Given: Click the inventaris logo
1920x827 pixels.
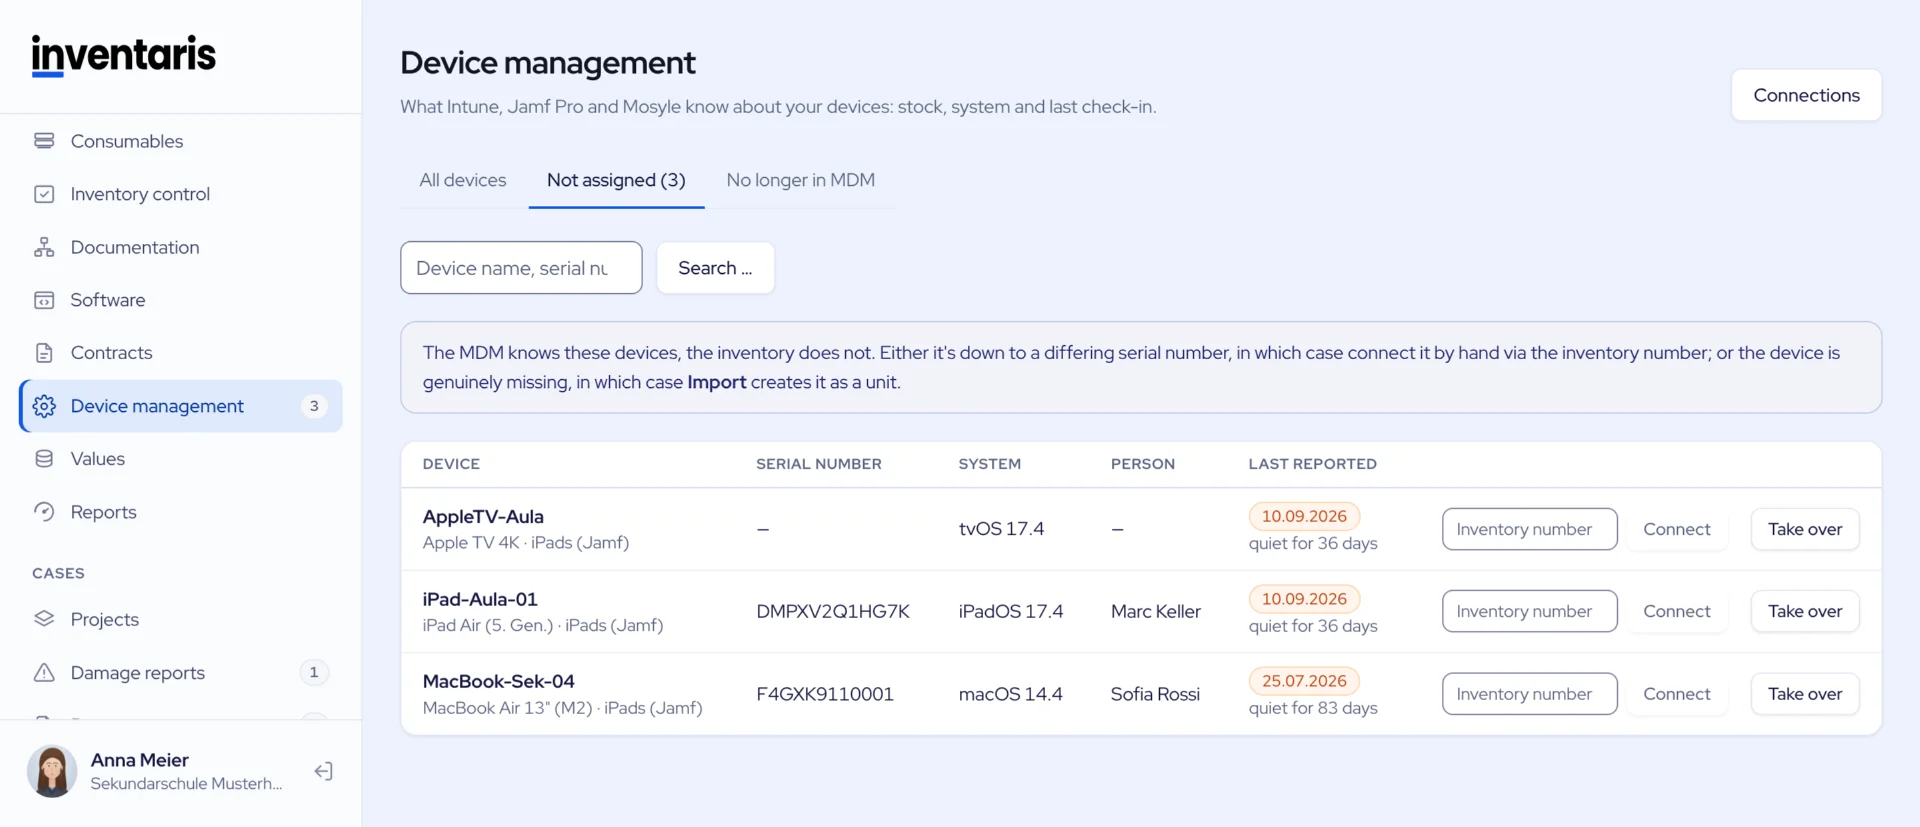Looking at the screenshot, I should pos(124,55).
